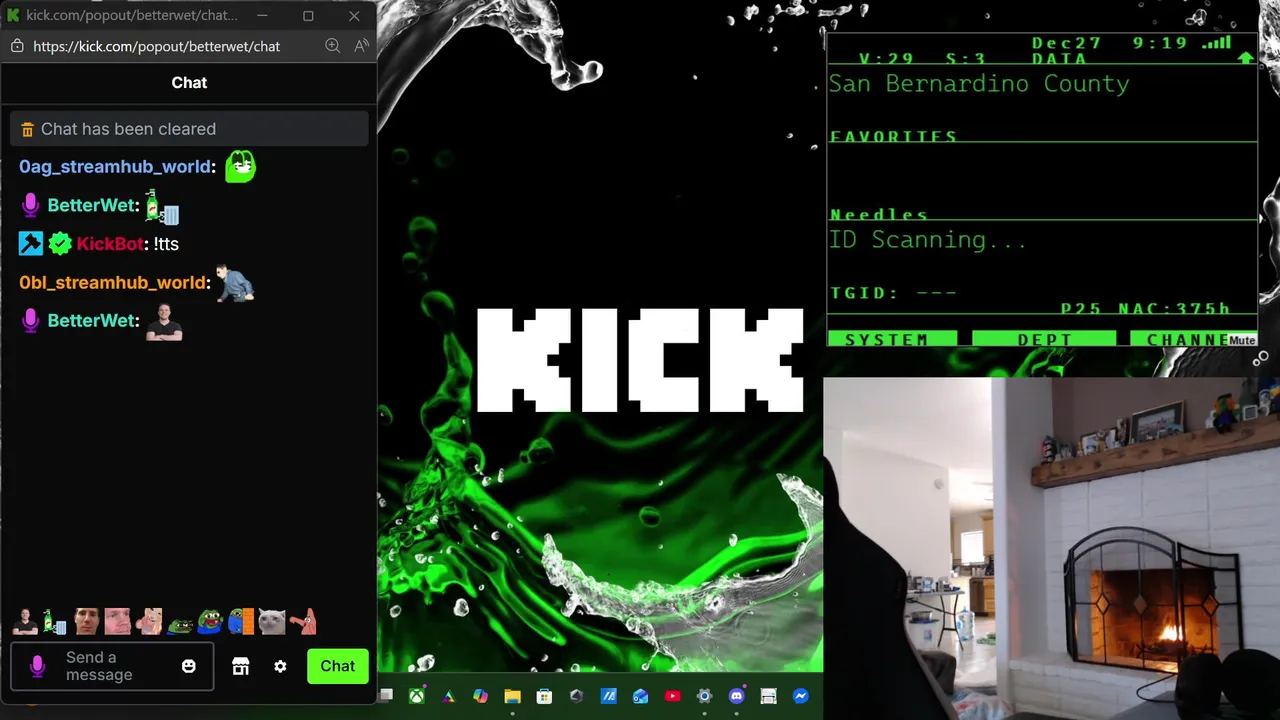The width and height of the screenshot is (1280, 720).
Task: Click the site lock icon in address bar
Action: coord(17,46)
